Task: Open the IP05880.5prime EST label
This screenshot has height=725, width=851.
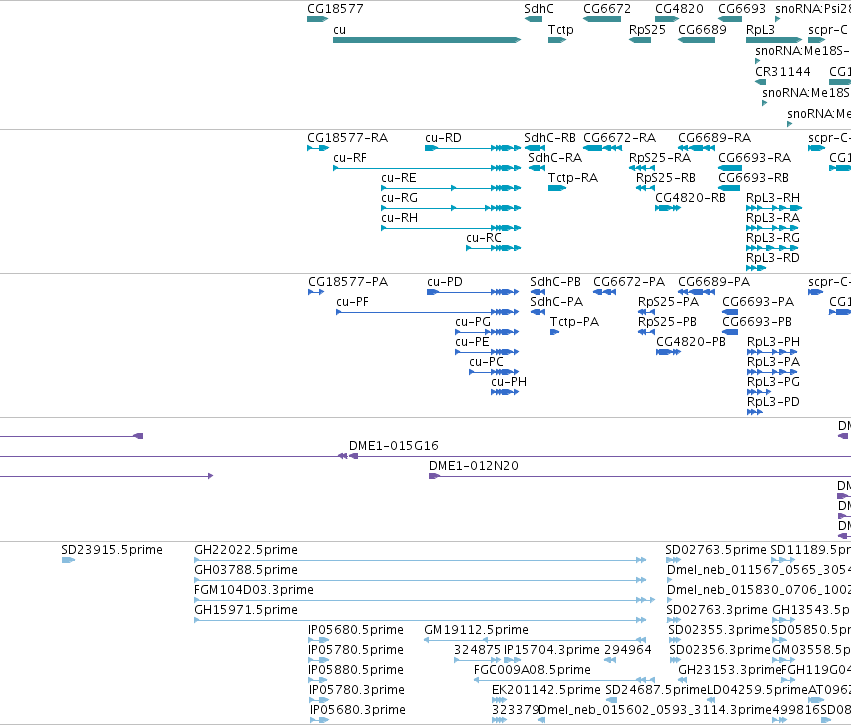Action: click(355, 671)
